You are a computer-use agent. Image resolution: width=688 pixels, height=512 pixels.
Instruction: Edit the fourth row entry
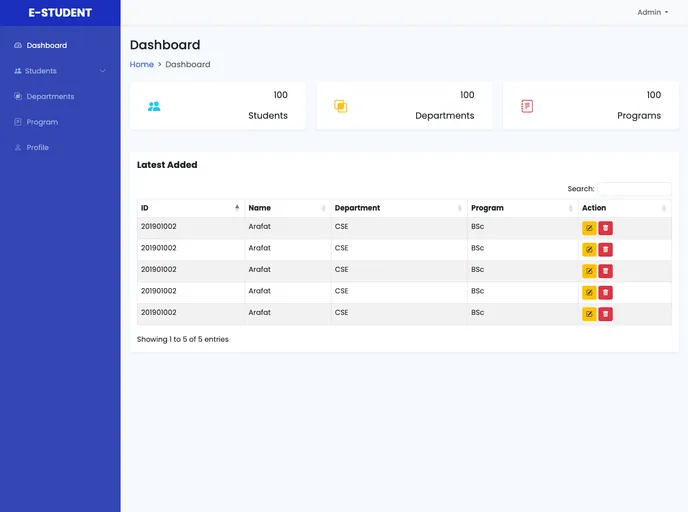click(589, 293)
